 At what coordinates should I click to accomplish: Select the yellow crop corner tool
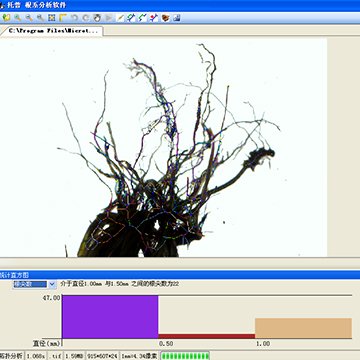[63, 18]
